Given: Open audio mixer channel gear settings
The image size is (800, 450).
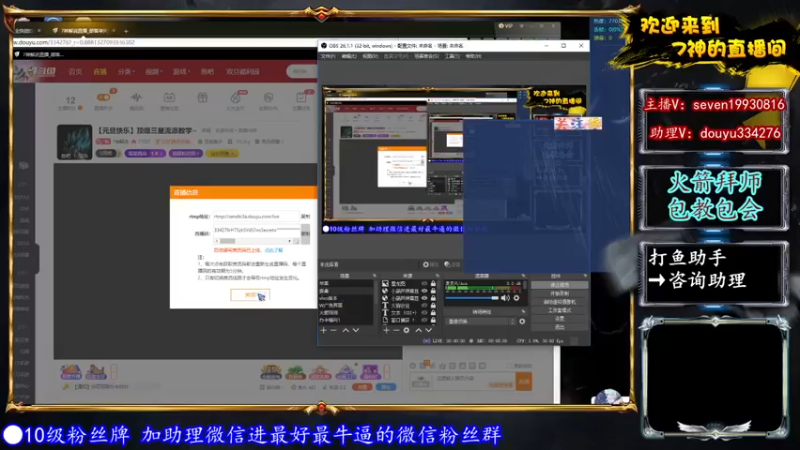Looking at the screenshot, I should pos(516,298).
